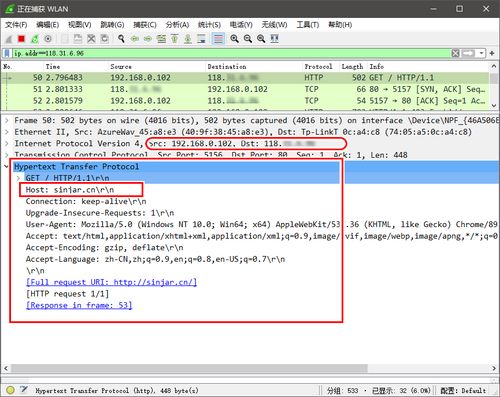
Task: Open the filter history dropdown arrow
Action: 481,53
